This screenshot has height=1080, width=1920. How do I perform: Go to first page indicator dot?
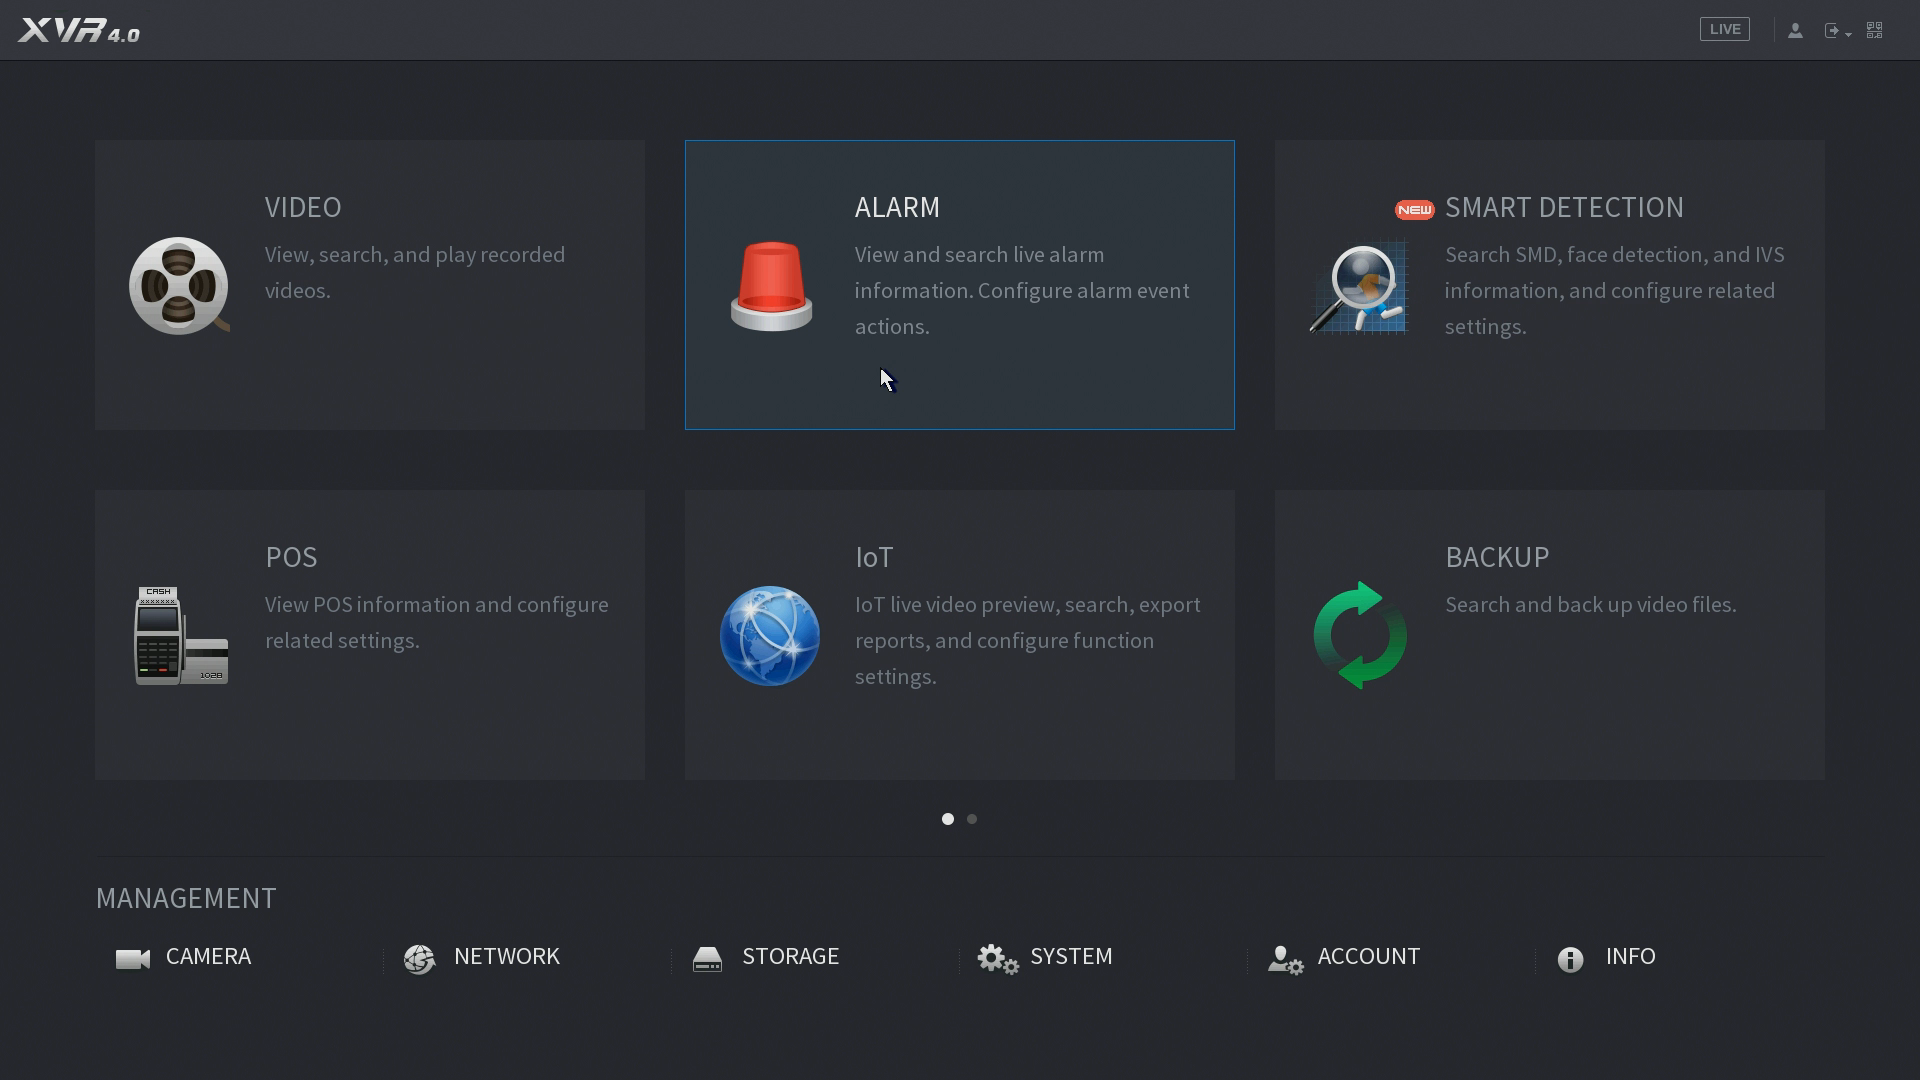point(948,819)
